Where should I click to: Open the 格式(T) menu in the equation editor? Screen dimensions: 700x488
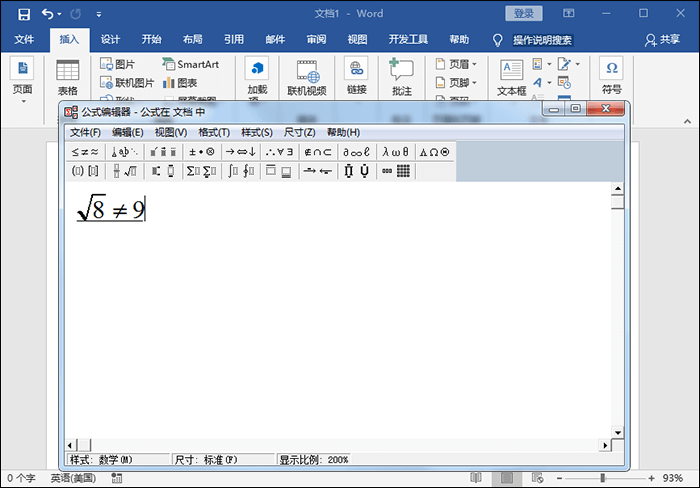pyautogui.click(x=214, y=132)
